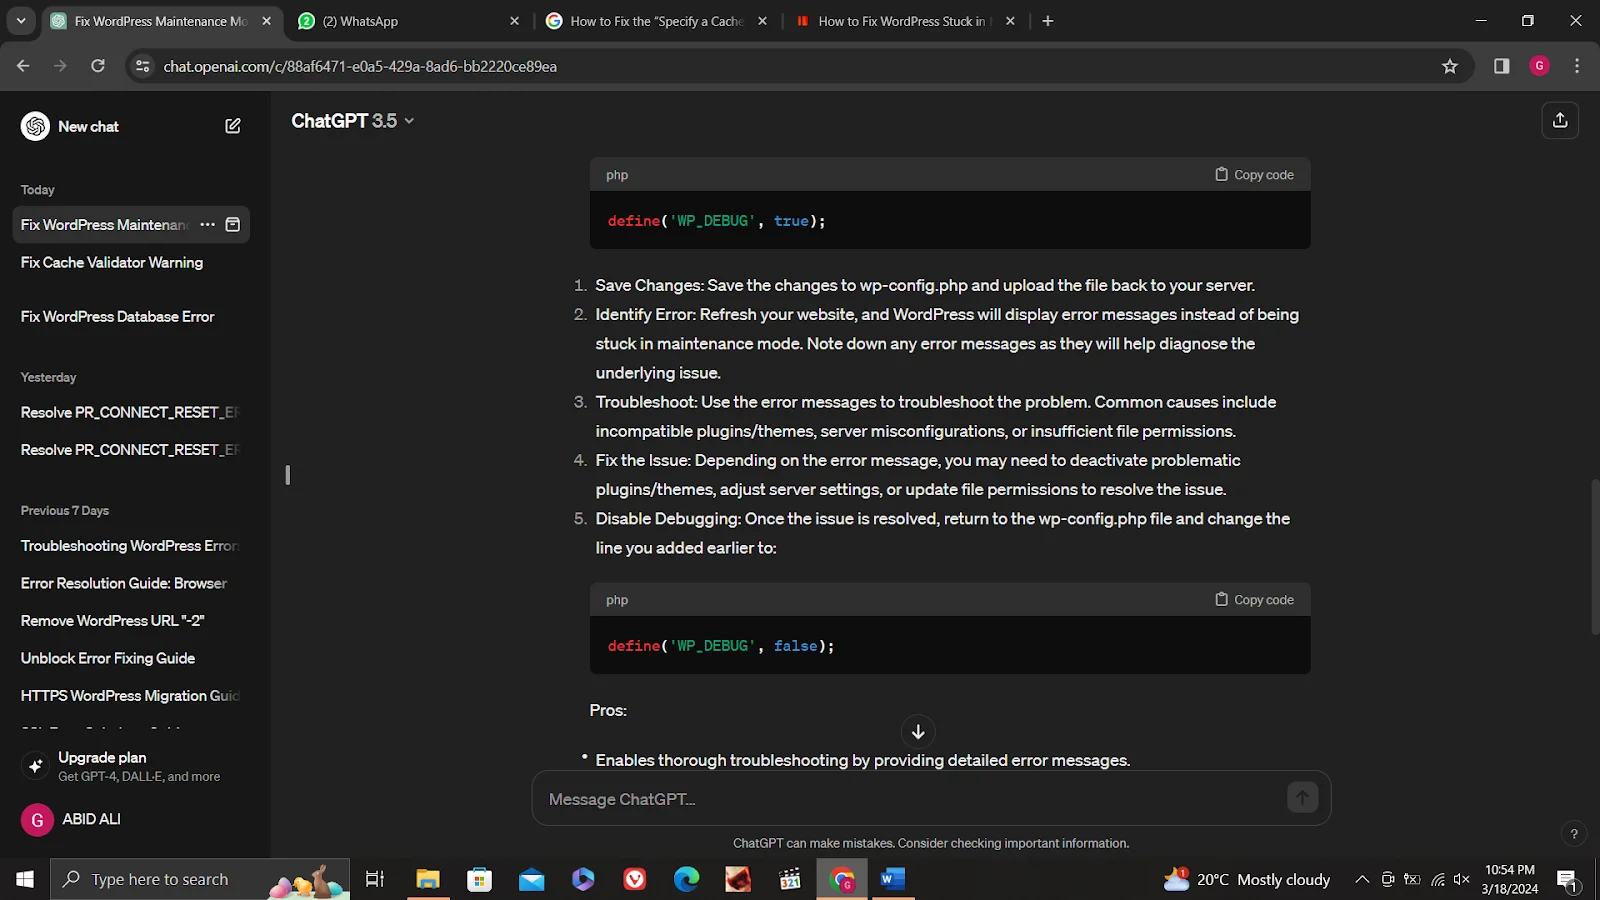Click the Message ChatGPT input field
The height and width of the screenshot is (900, 1600).
pyautogui.click(x=910, y=799)
